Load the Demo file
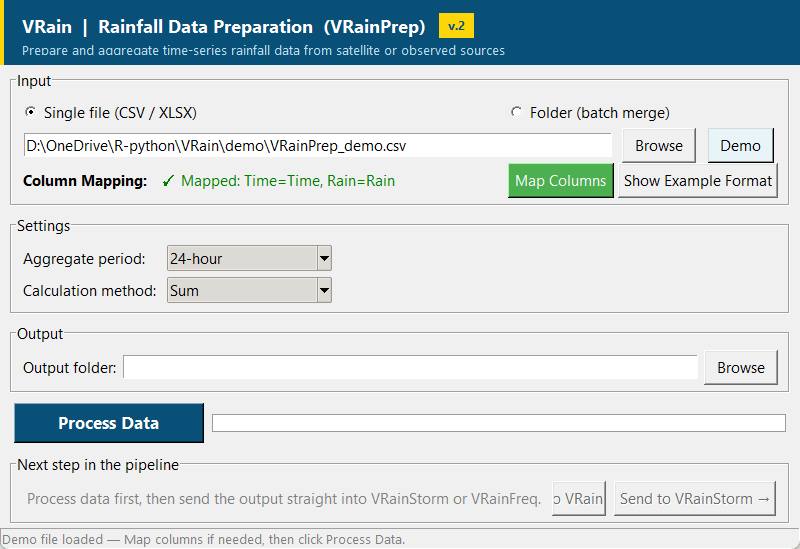The height and width of the screenshot is (549, 800). point(740,146)
